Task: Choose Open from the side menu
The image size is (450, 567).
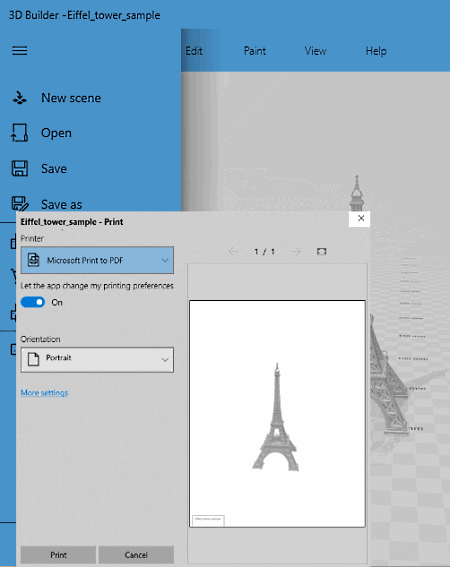Action: coord(56,133)
